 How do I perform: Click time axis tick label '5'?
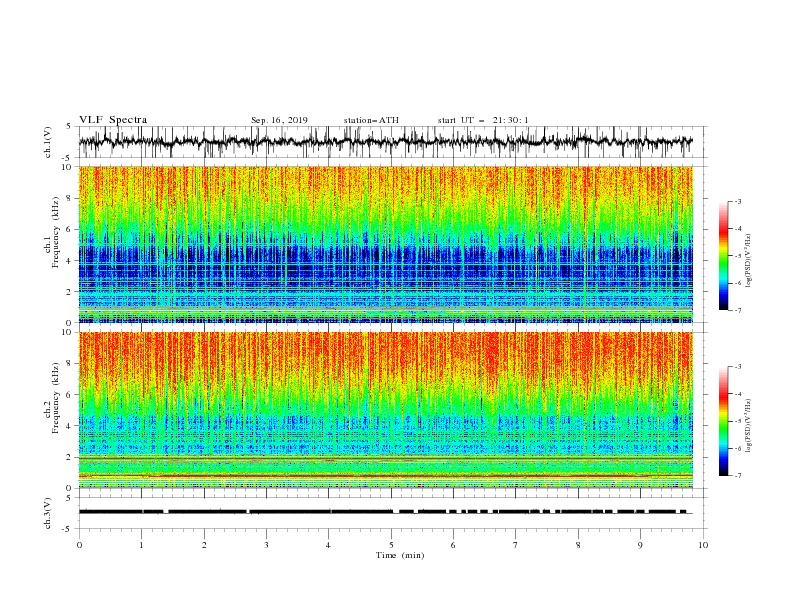point(391,545)
